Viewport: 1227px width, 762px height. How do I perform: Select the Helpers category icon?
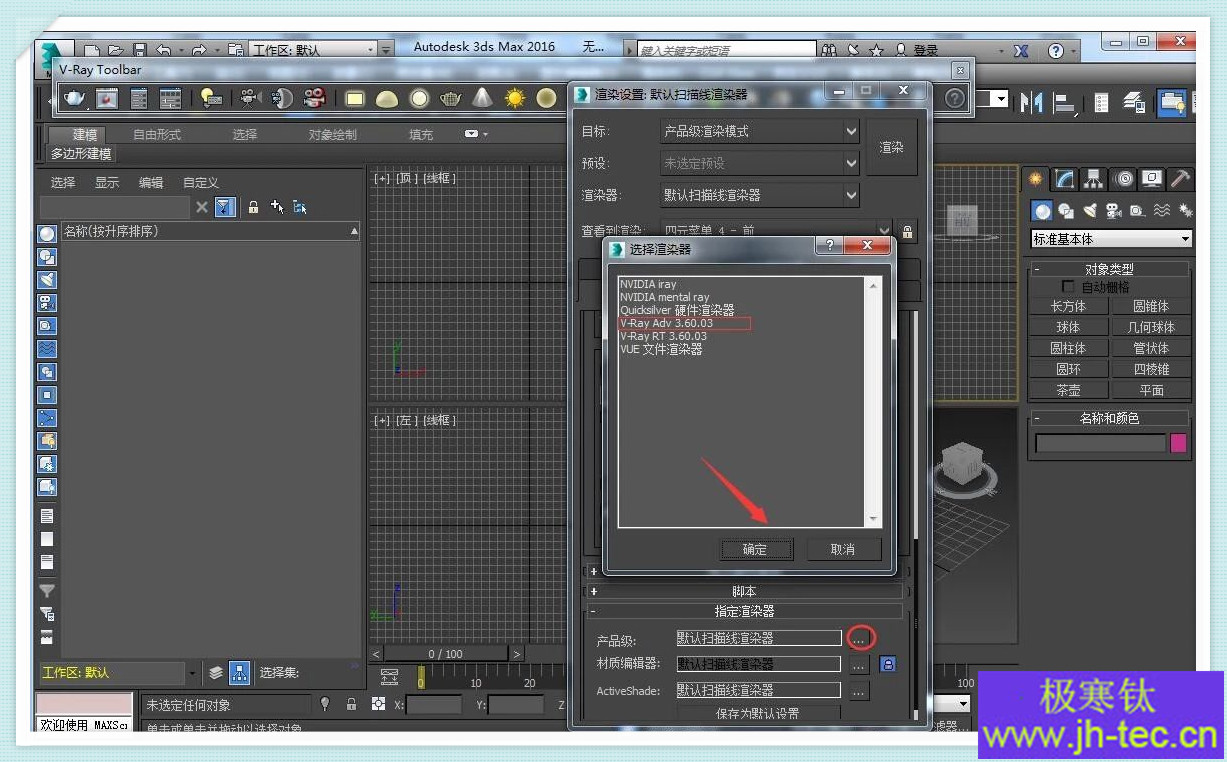click(x=1138, y=210)
